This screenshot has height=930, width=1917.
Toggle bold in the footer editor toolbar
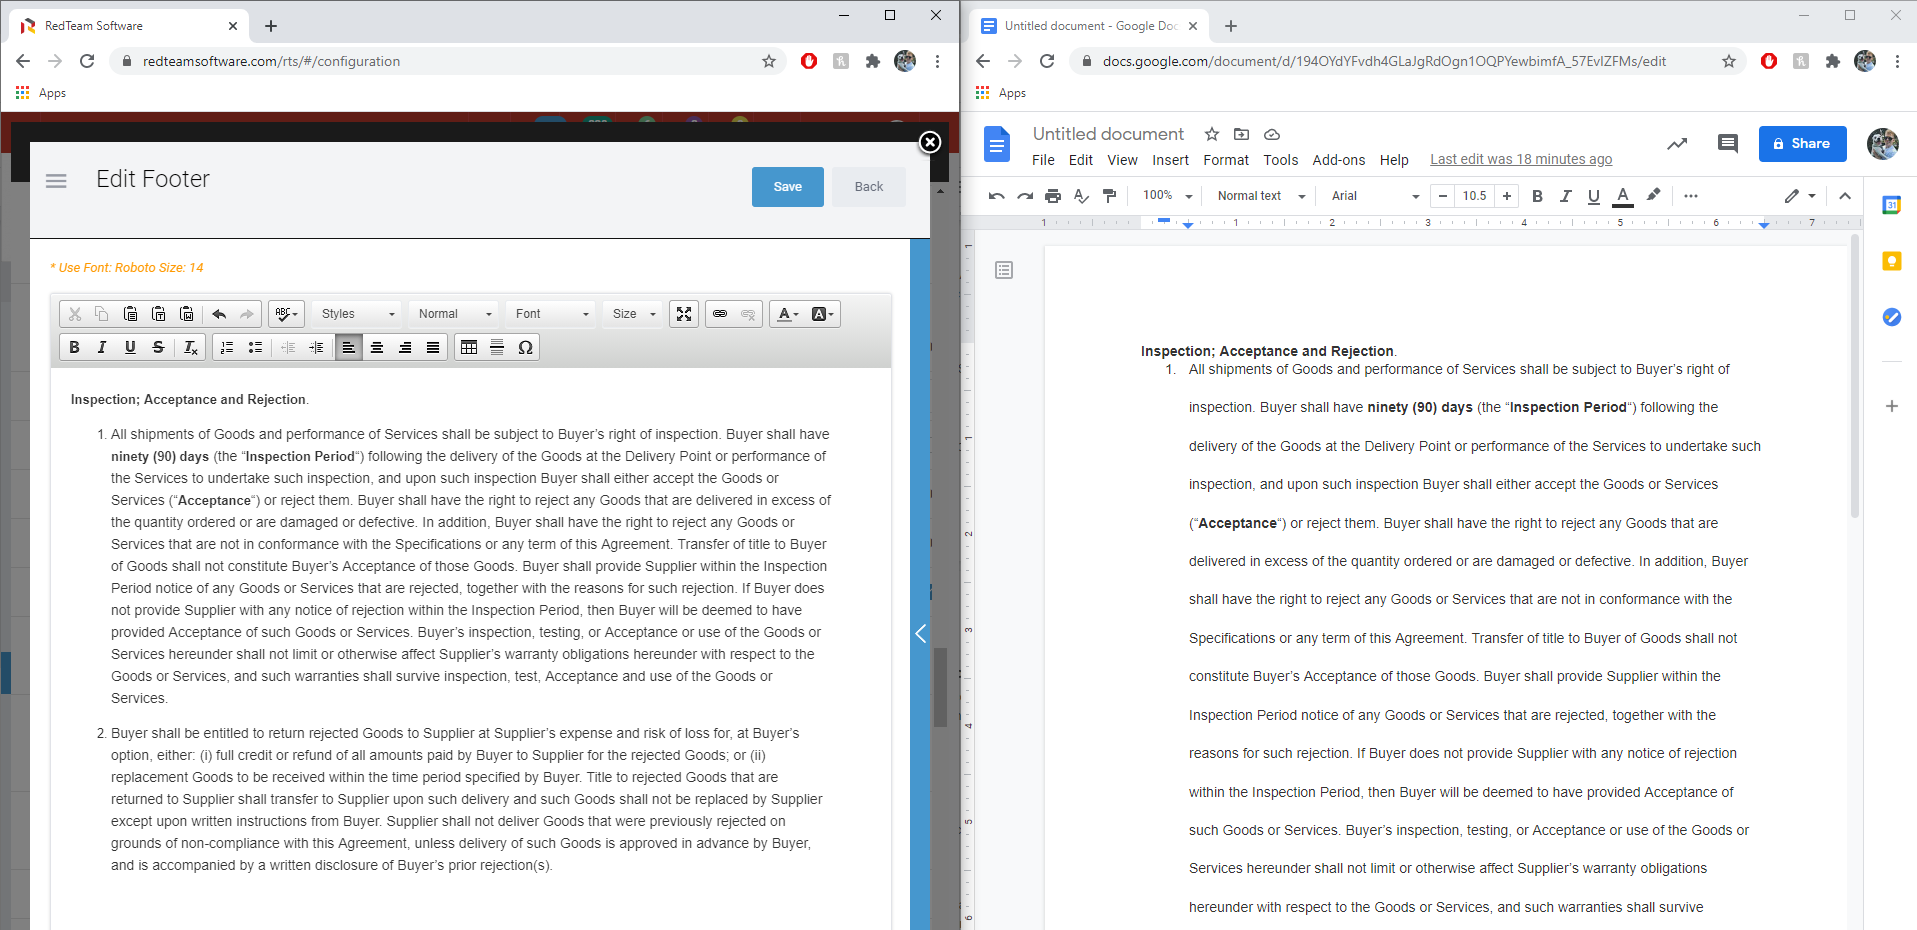point(74,347)
